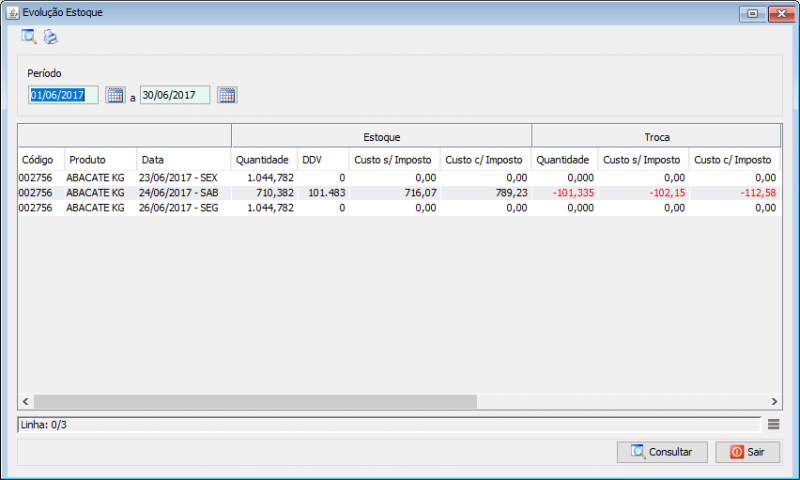Focus the end date field 30/06/2017

(174, 96)
